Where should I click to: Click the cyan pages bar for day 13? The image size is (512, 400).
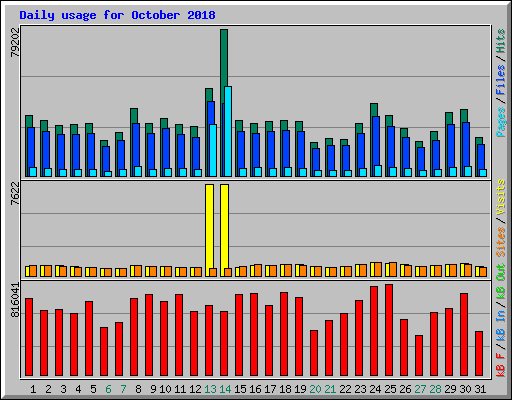click(213, 150)
